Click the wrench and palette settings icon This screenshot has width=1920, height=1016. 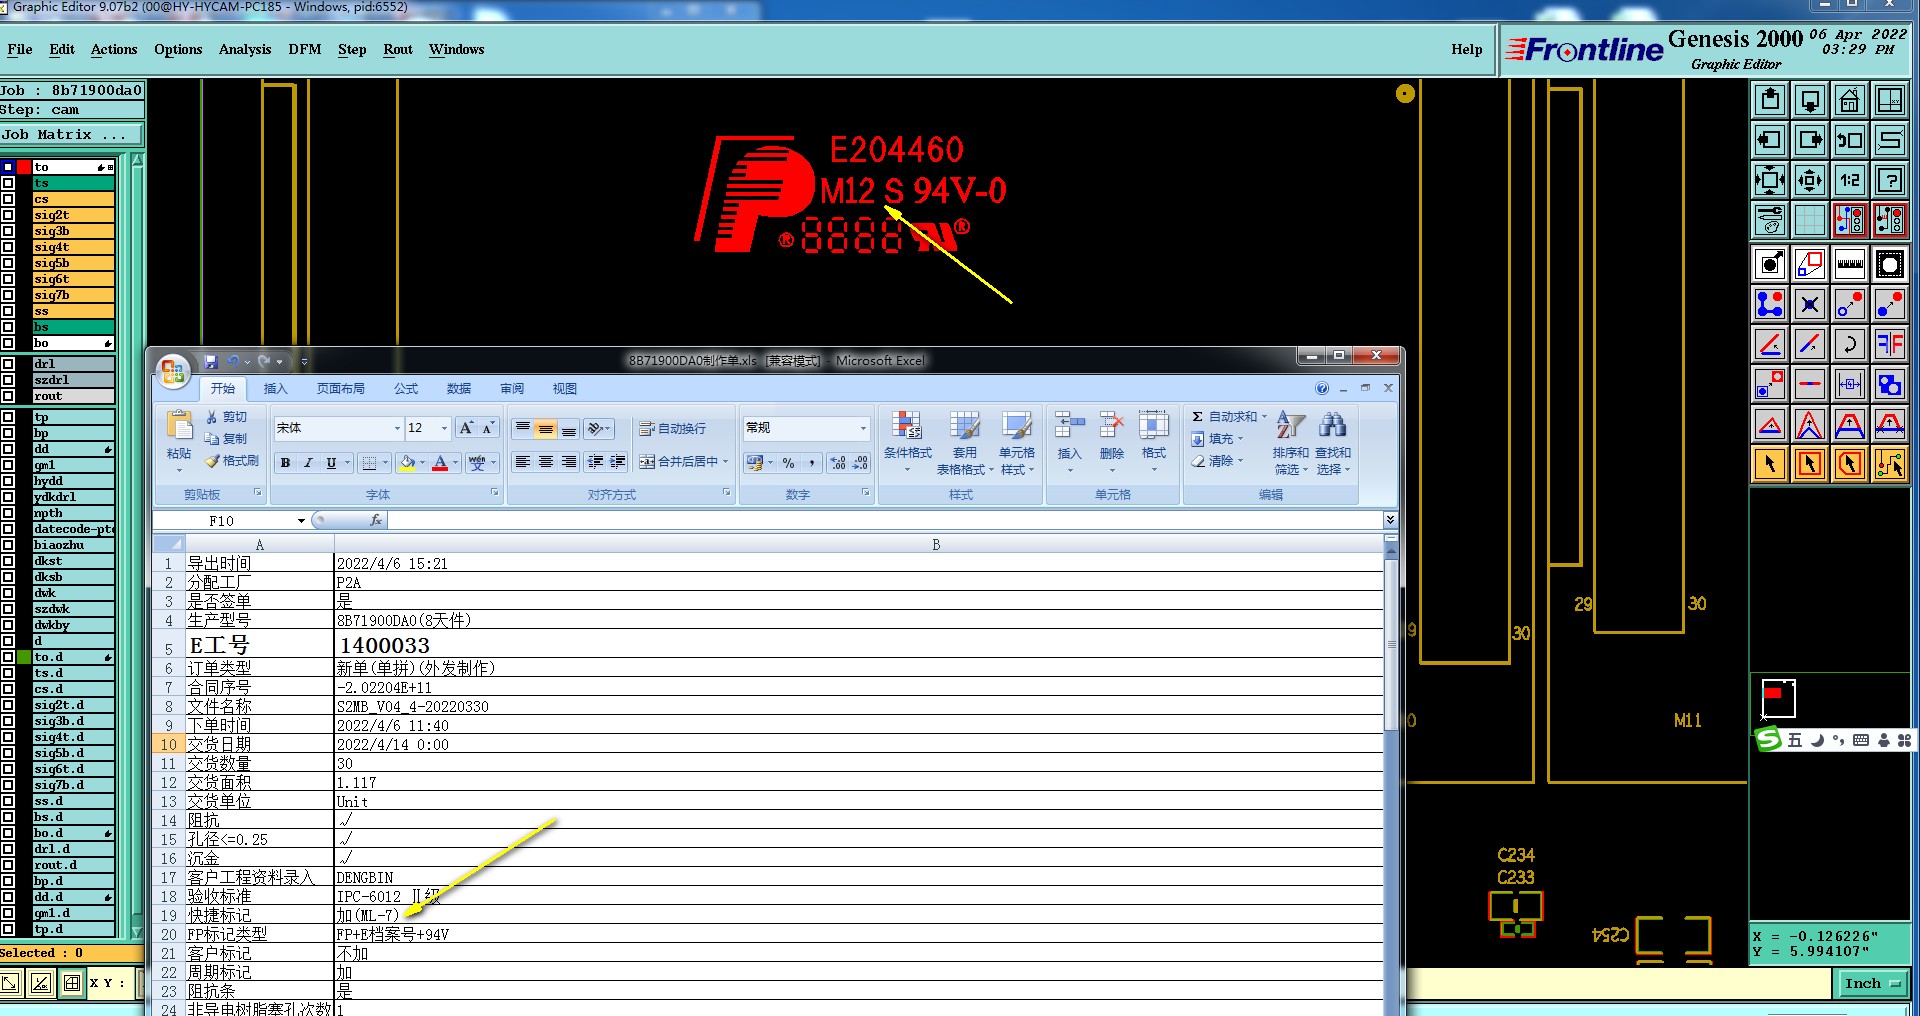click(1770, 220)
